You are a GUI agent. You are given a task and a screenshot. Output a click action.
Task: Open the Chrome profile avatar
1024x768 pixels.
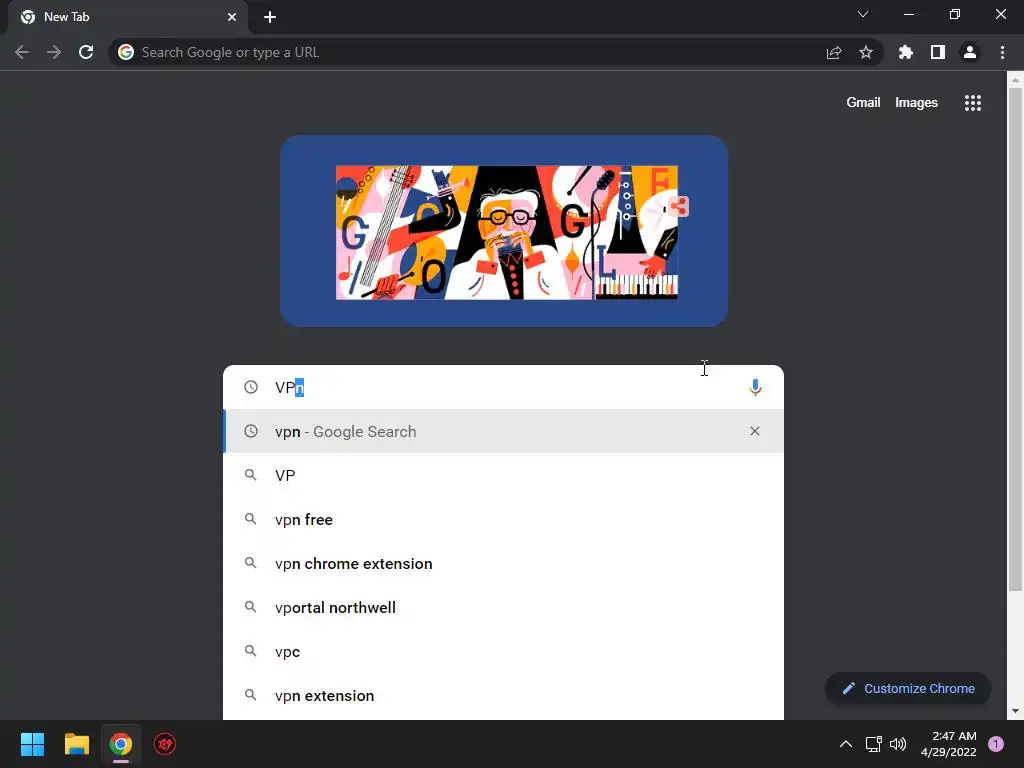click(970, 52)
